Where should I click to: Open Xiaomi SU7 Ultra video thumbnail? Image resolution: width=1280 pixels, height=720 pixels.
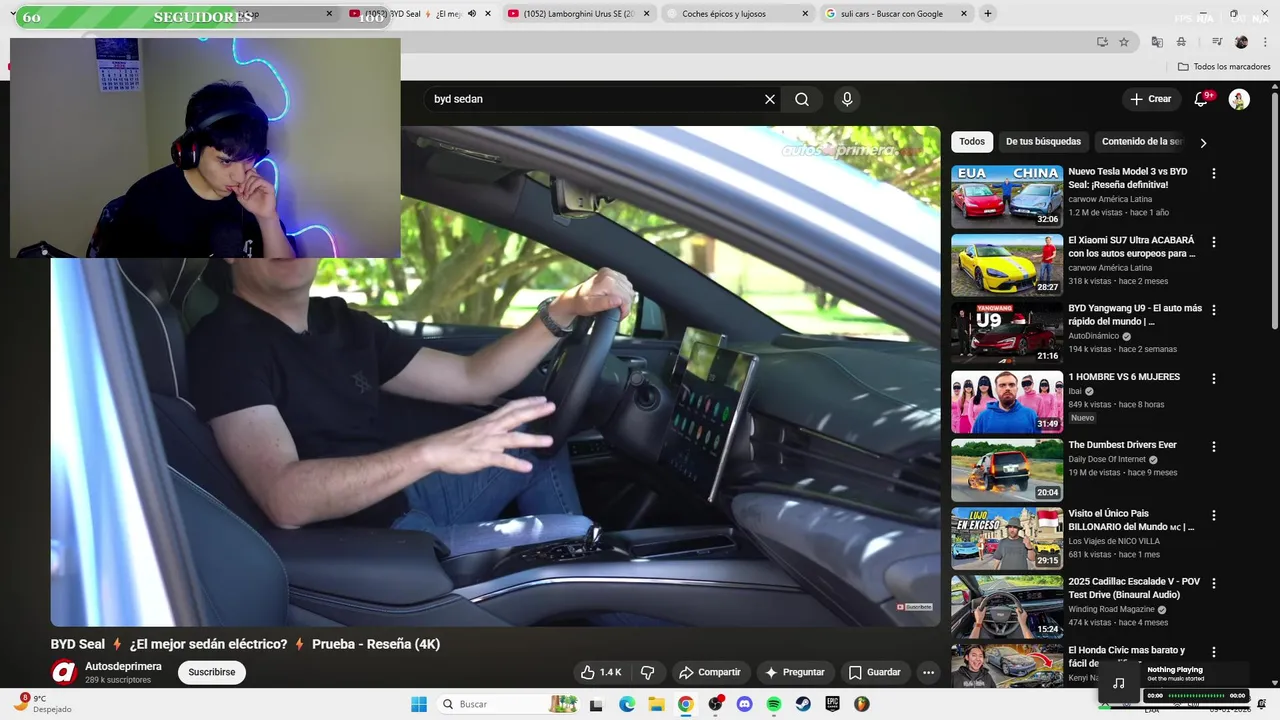pos(1006,265)
